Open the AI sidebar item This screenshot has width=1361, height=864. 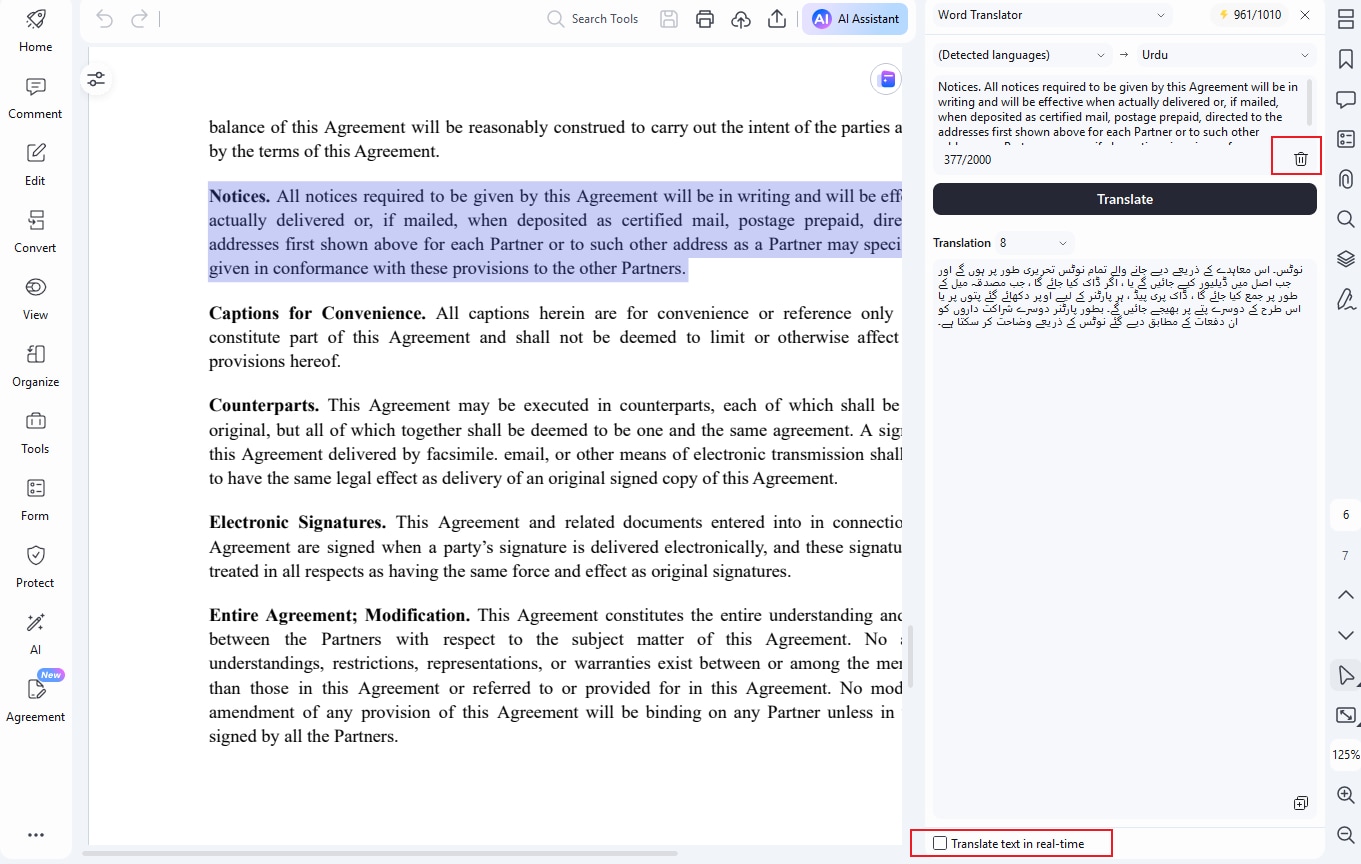(x=35, y=634)
